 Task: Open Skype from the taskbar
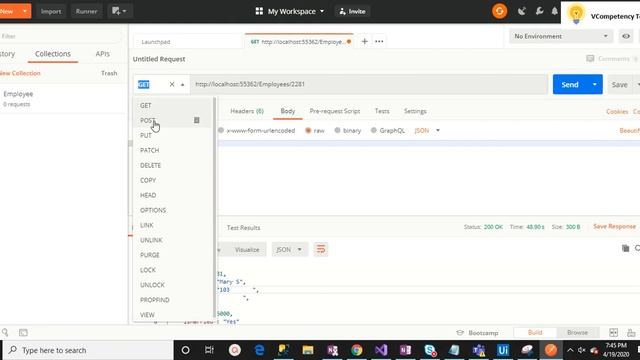coord(430,350)
